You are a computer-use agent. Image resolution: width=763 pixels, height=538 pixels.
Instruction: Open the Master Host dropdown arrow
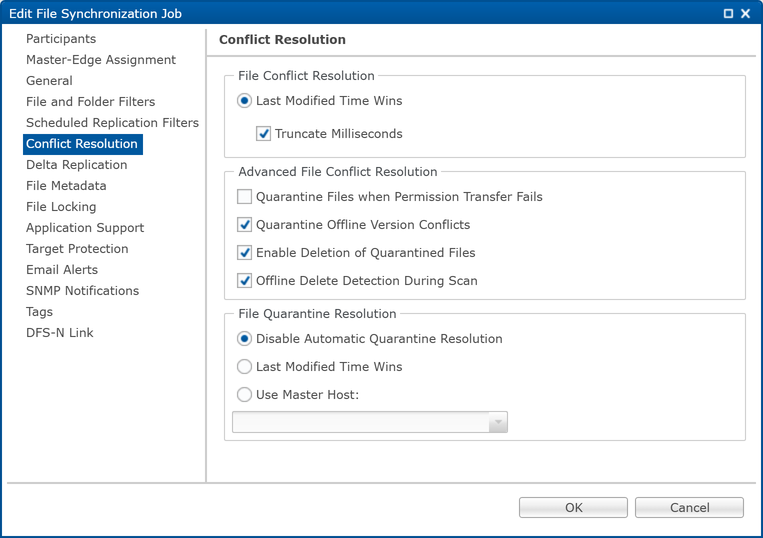[x=498, y=422]
